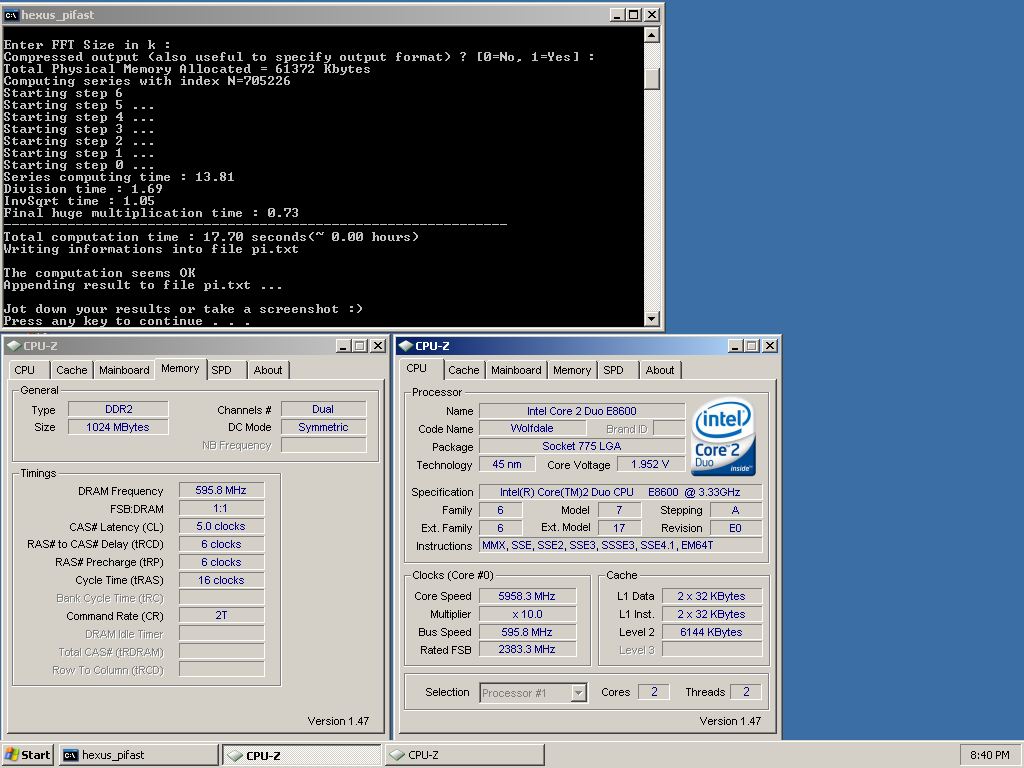Click Multiplier value x 10.0
The width and height of the screenshot is (1024, 768).
[528, 614]
